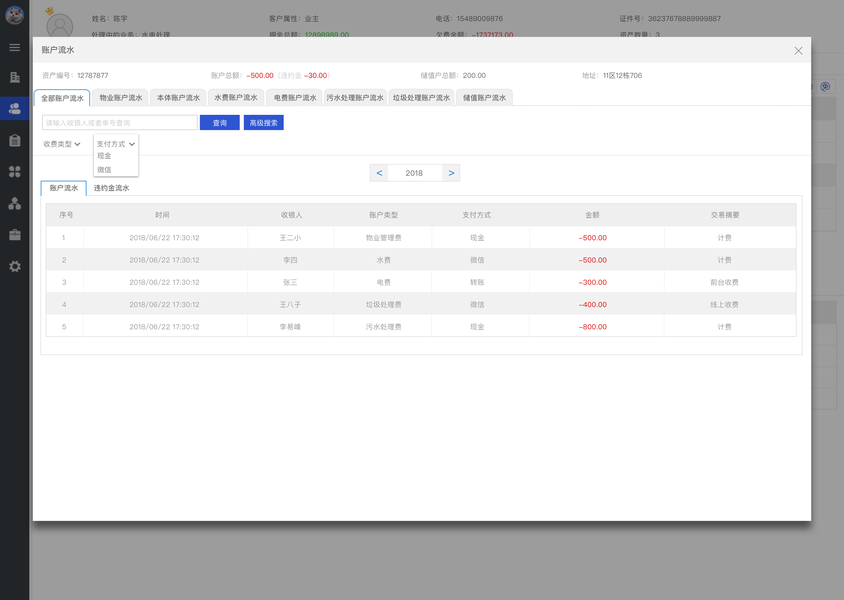Switch to 本体账户流水 tab
The width and height of the screenshot is (844, 600).
tap(178, 97)
